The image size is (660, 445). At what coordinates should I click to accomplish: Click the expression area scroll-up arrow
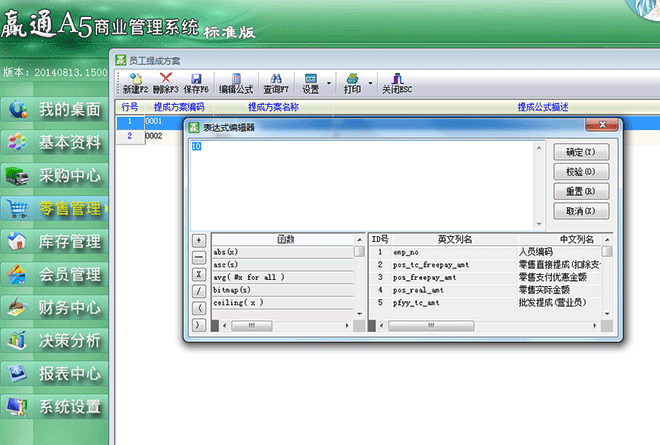tap(539, 147)
